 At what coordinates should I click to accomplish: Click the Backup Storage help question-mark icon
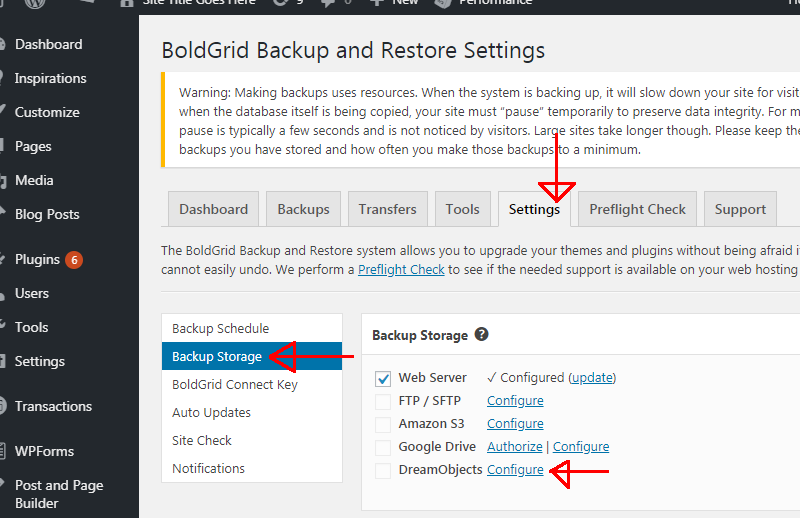[x=481, y=334]
